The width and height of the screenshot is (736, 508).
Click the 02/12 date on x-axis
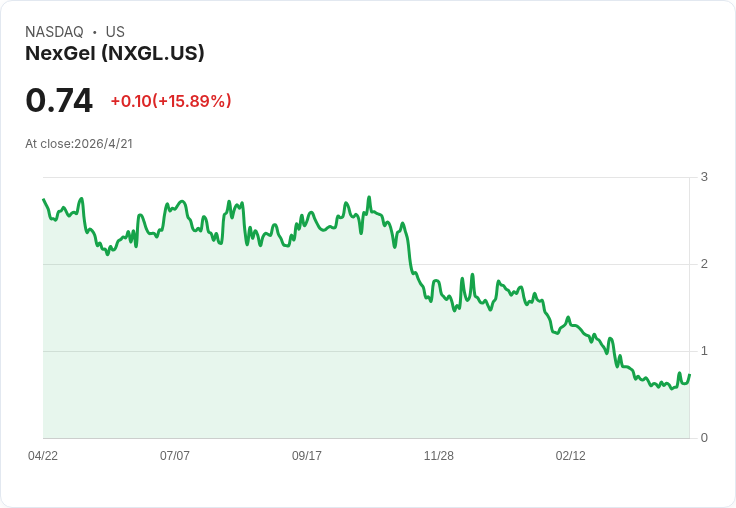click(570, 456)
